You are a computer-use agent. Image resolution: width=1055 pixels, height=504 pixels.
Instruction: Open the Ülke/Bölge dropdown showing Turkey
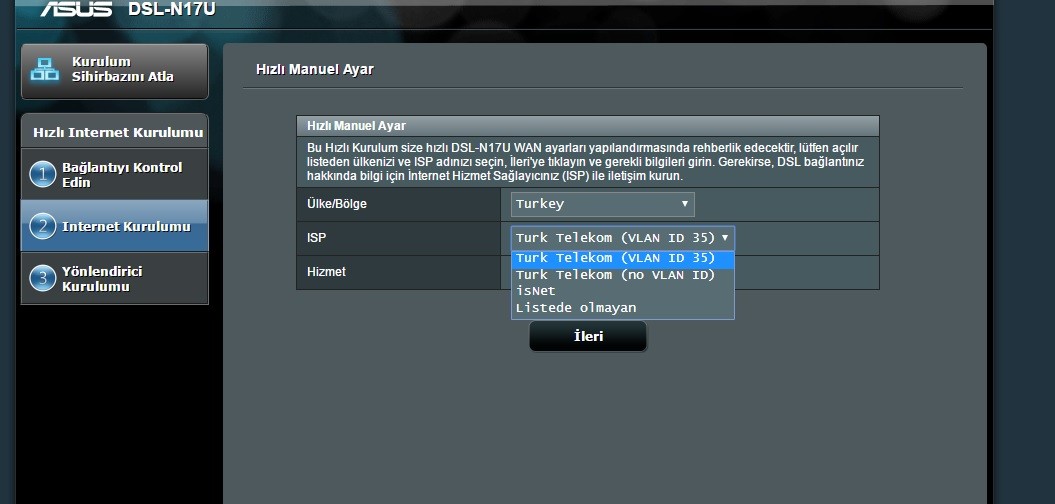pos(602,204)
